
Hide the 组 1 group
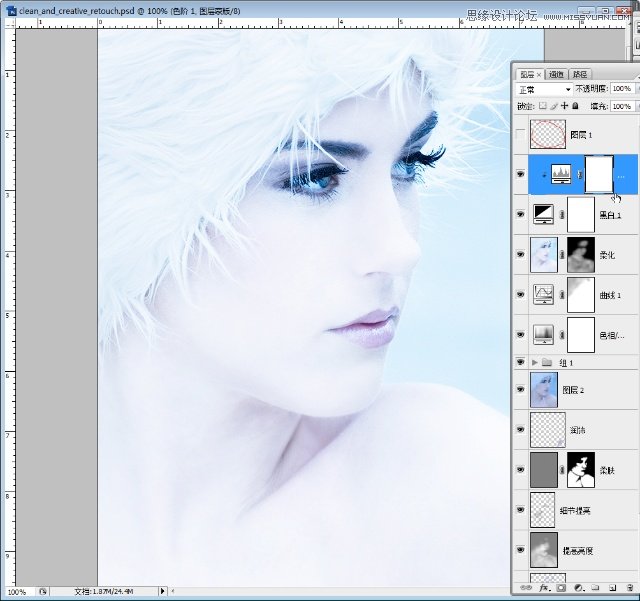point(520,362)
